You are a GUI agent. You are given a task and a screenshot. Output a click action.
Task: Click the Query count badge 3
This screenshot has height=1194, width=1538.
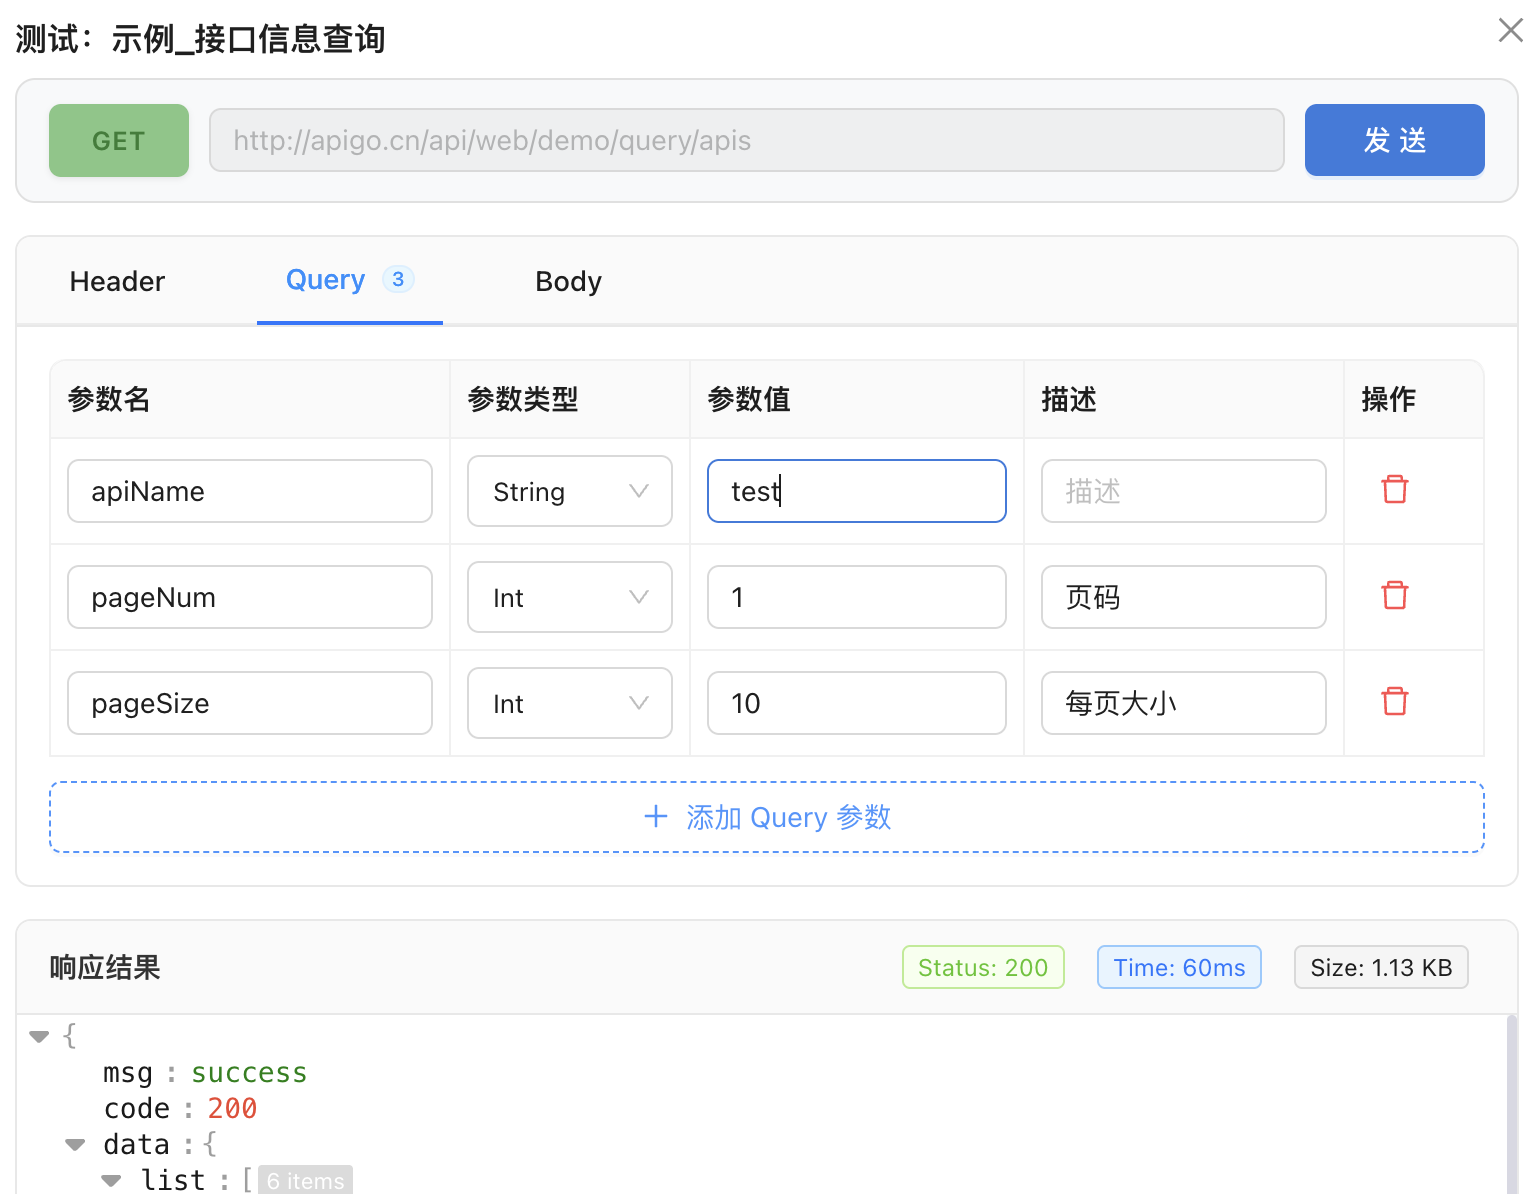398,279
